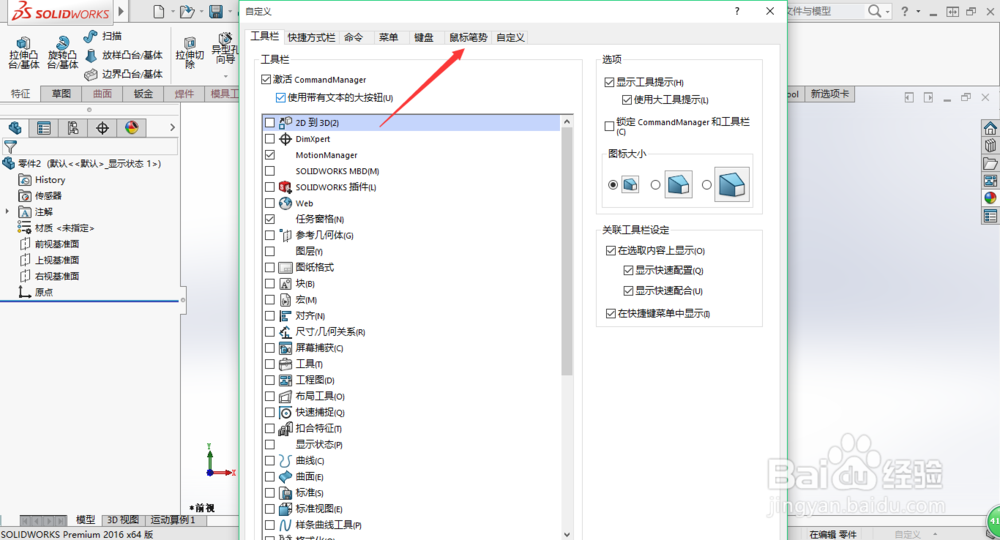This screenshot has width=1000, height=540.
Task: Open the Design Library task pane icon
Action: (x=990, y=145)
